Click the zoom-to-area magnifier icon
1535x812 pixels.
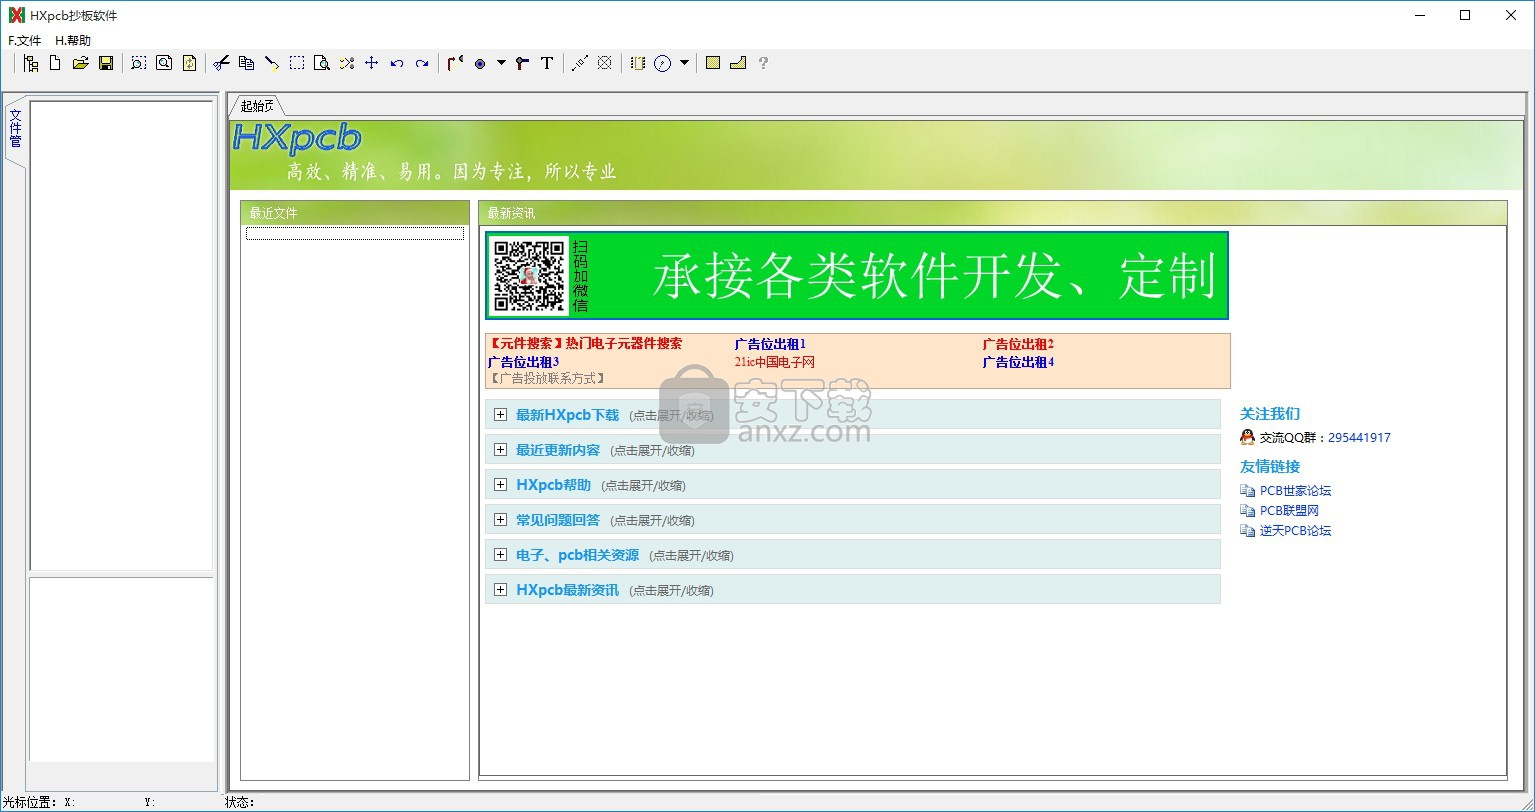(x=138, y=63)
